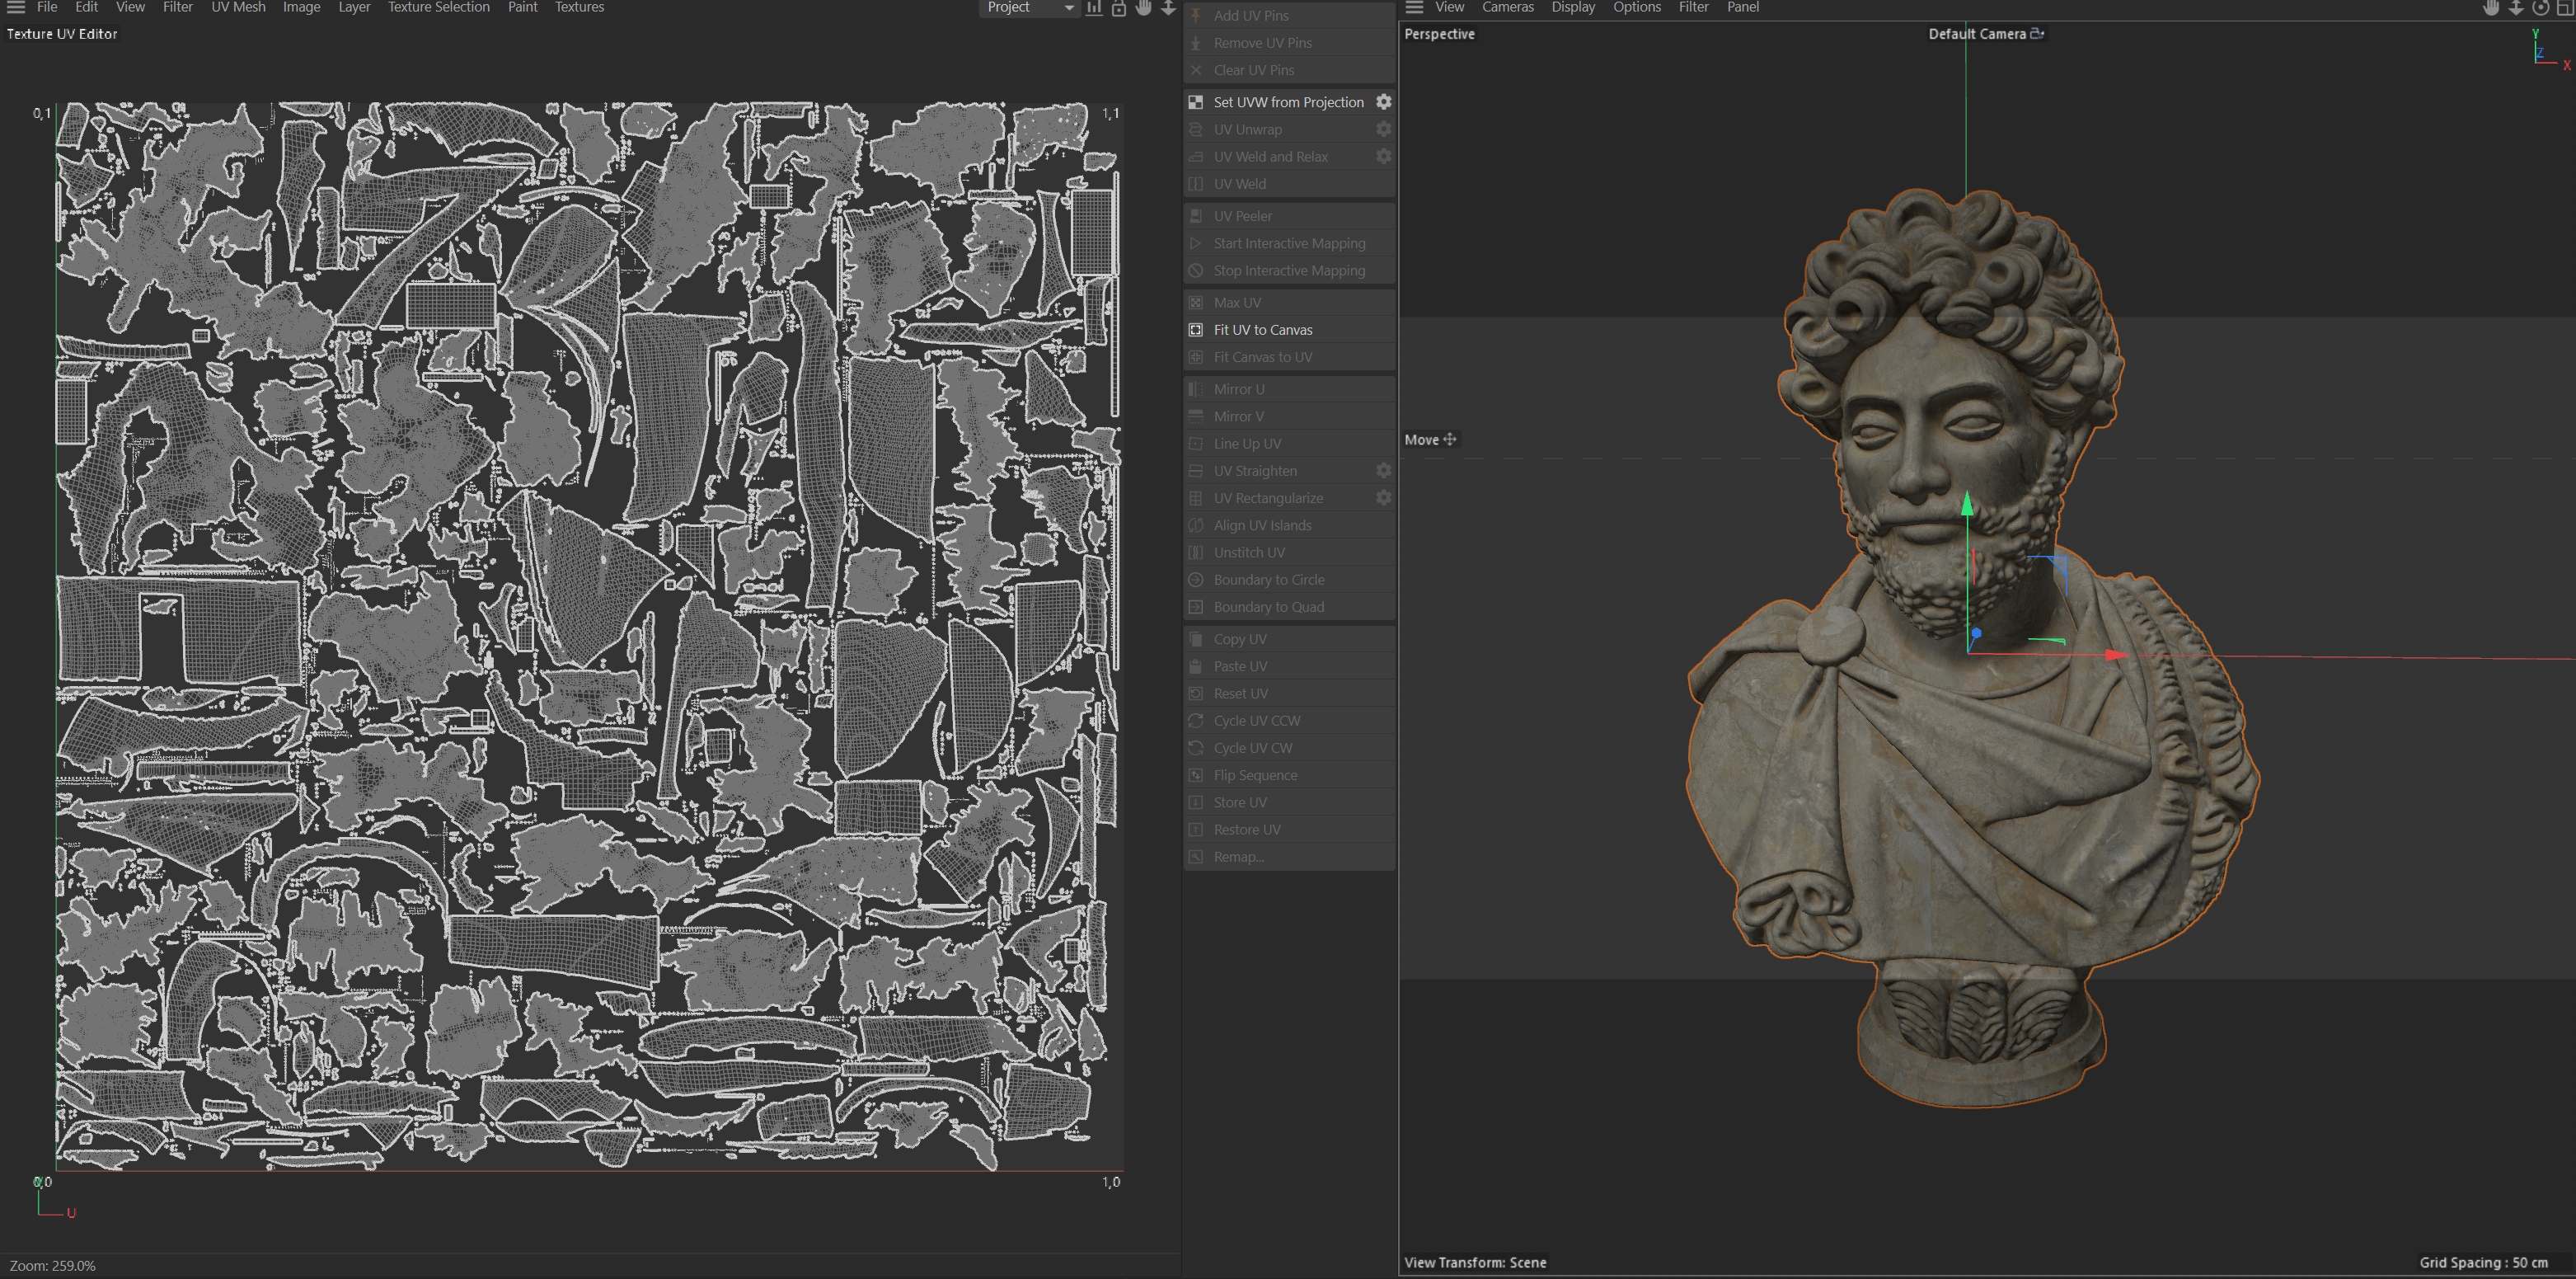Open the Project mode dropdown
2576x1279 pixels.
coord(1029,8)
